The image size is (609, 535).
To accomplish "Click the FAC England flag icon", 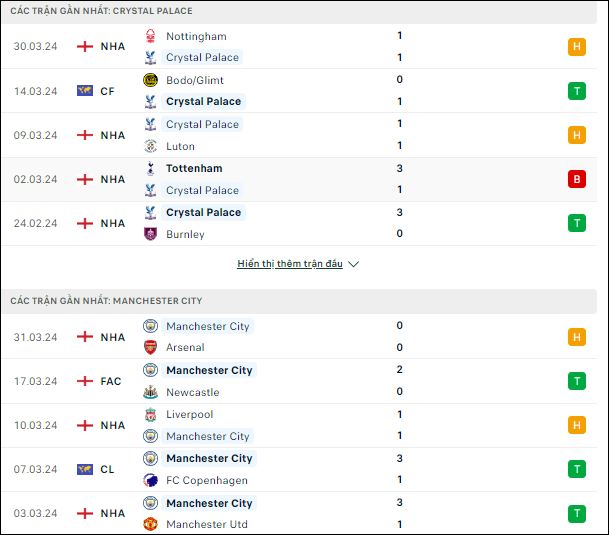I will click(85, 381).
